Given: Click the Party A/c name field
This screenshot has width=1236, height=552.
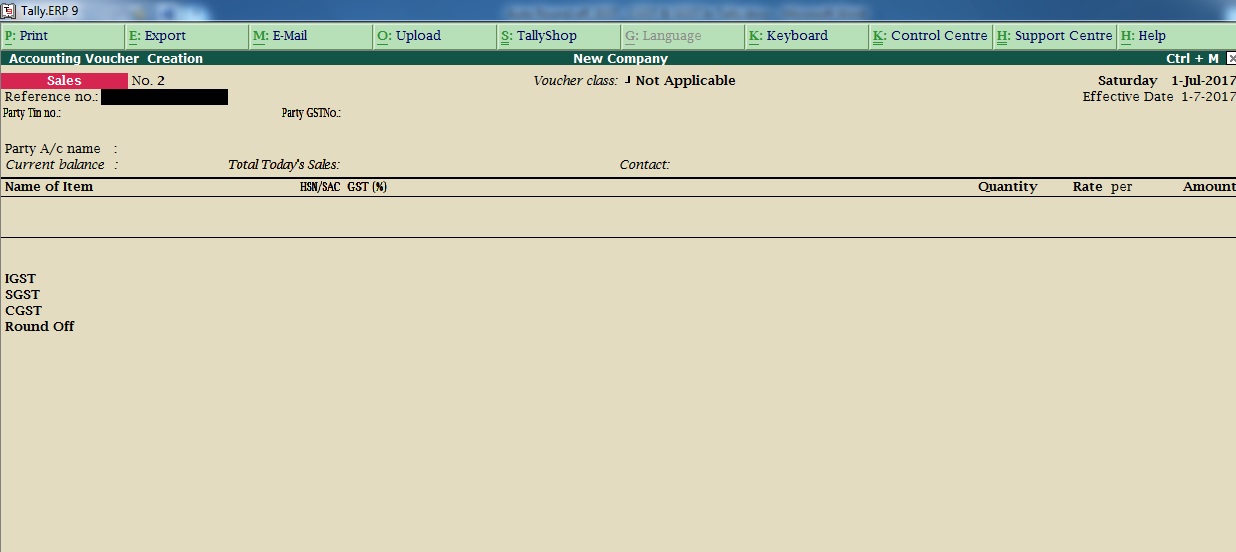Looking at the screenshot, I should (61, 149).
